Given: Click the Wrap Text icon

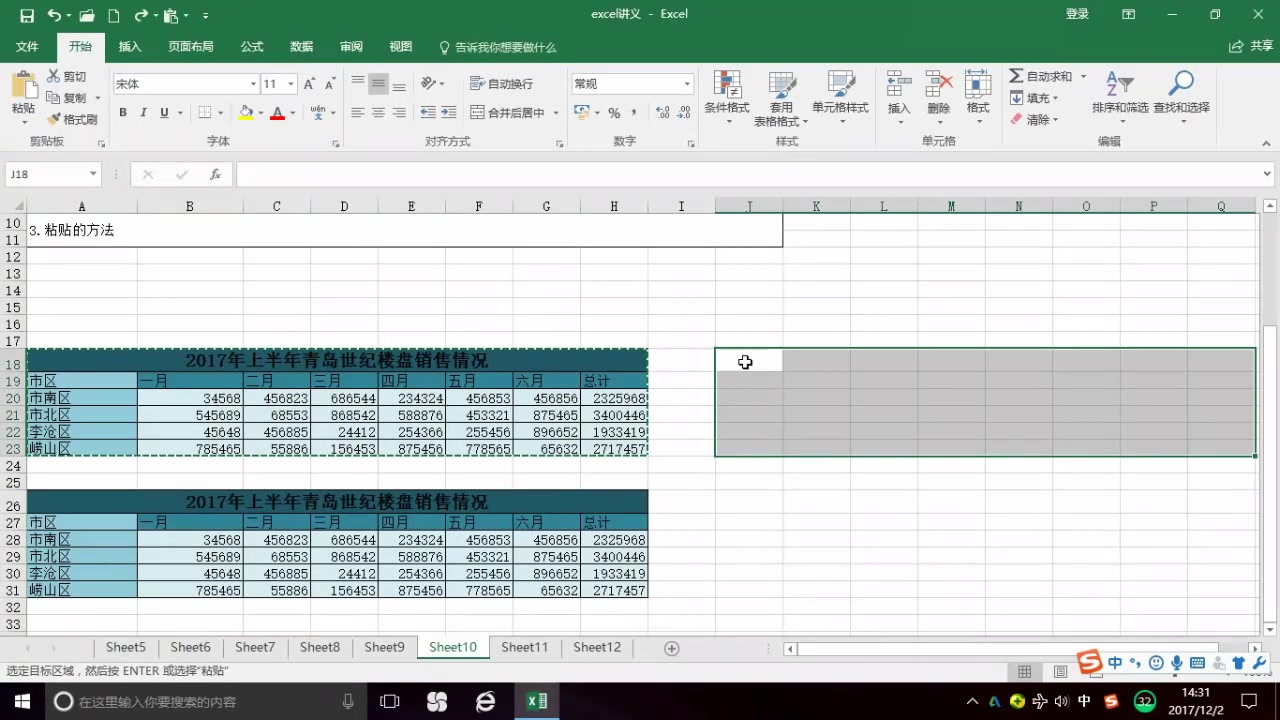Looking at the screenshot, I should tap(489, 83).
